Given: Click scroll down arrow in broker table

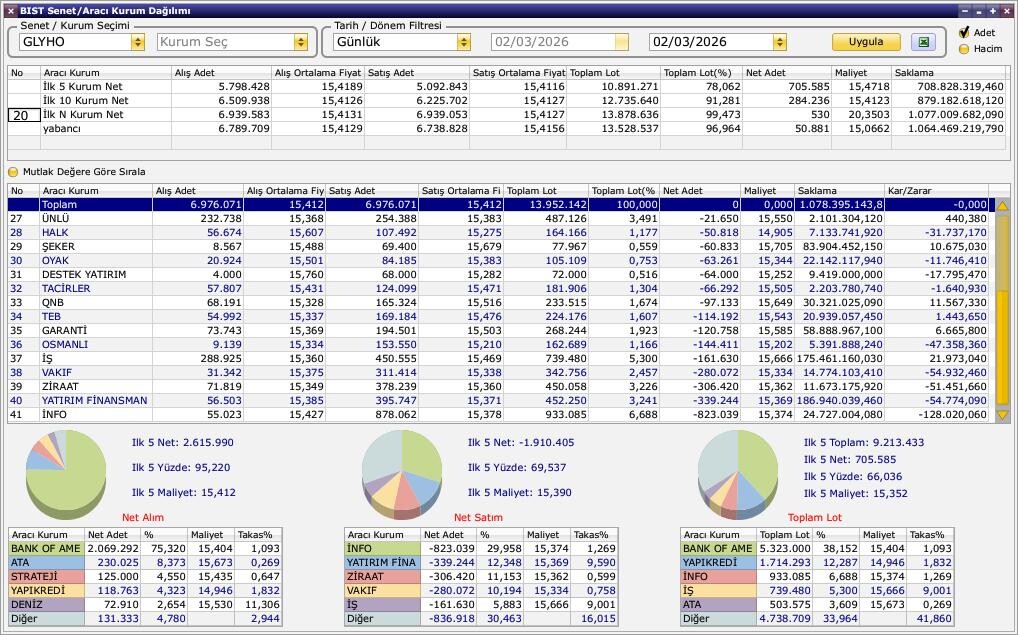Looking at the screenshot, I should 1003,415.
